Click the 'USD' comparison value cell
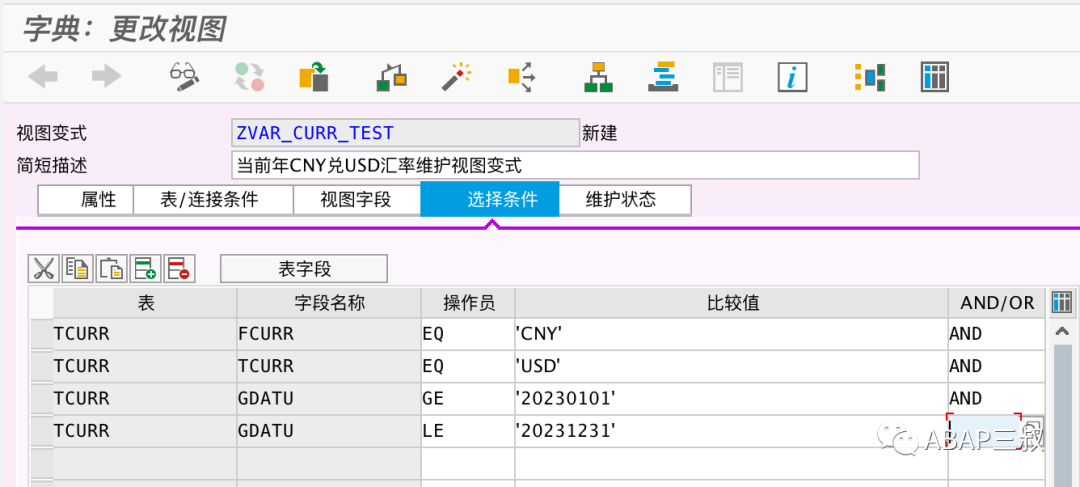The width and height of the screenshot is (1080, 487). (731, 366)
